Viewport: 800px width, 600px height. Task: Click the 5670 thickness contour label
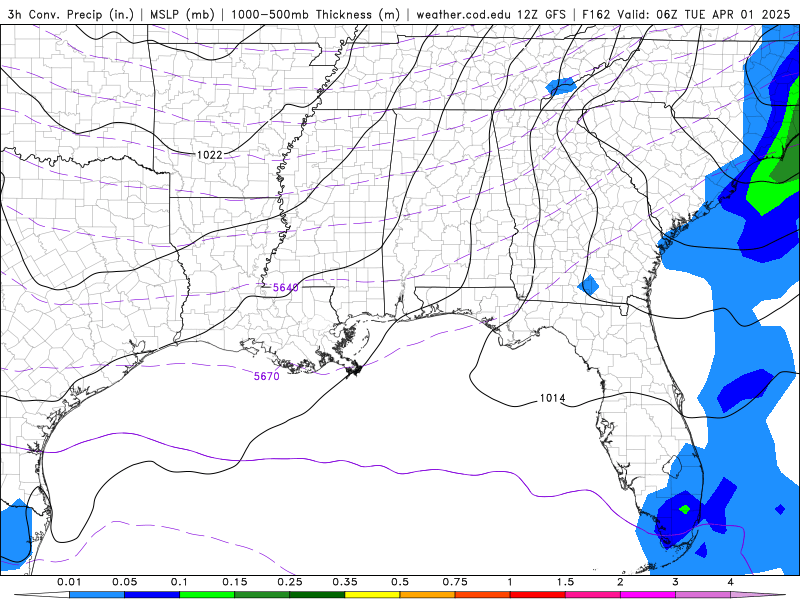[267, 377]
